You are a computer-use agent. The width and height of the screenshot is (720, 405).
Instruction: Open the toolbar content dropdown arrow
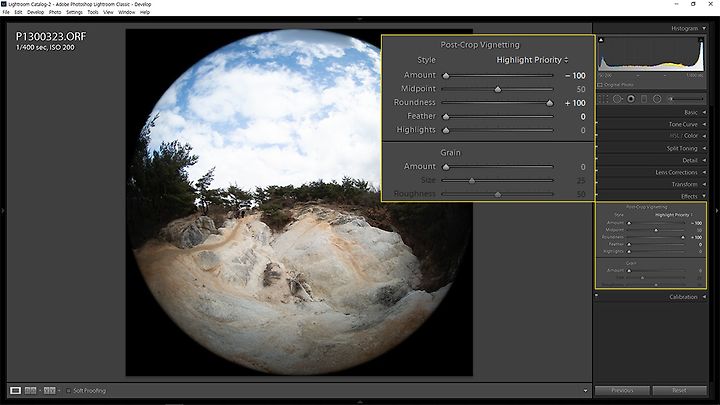coord(585,391)
